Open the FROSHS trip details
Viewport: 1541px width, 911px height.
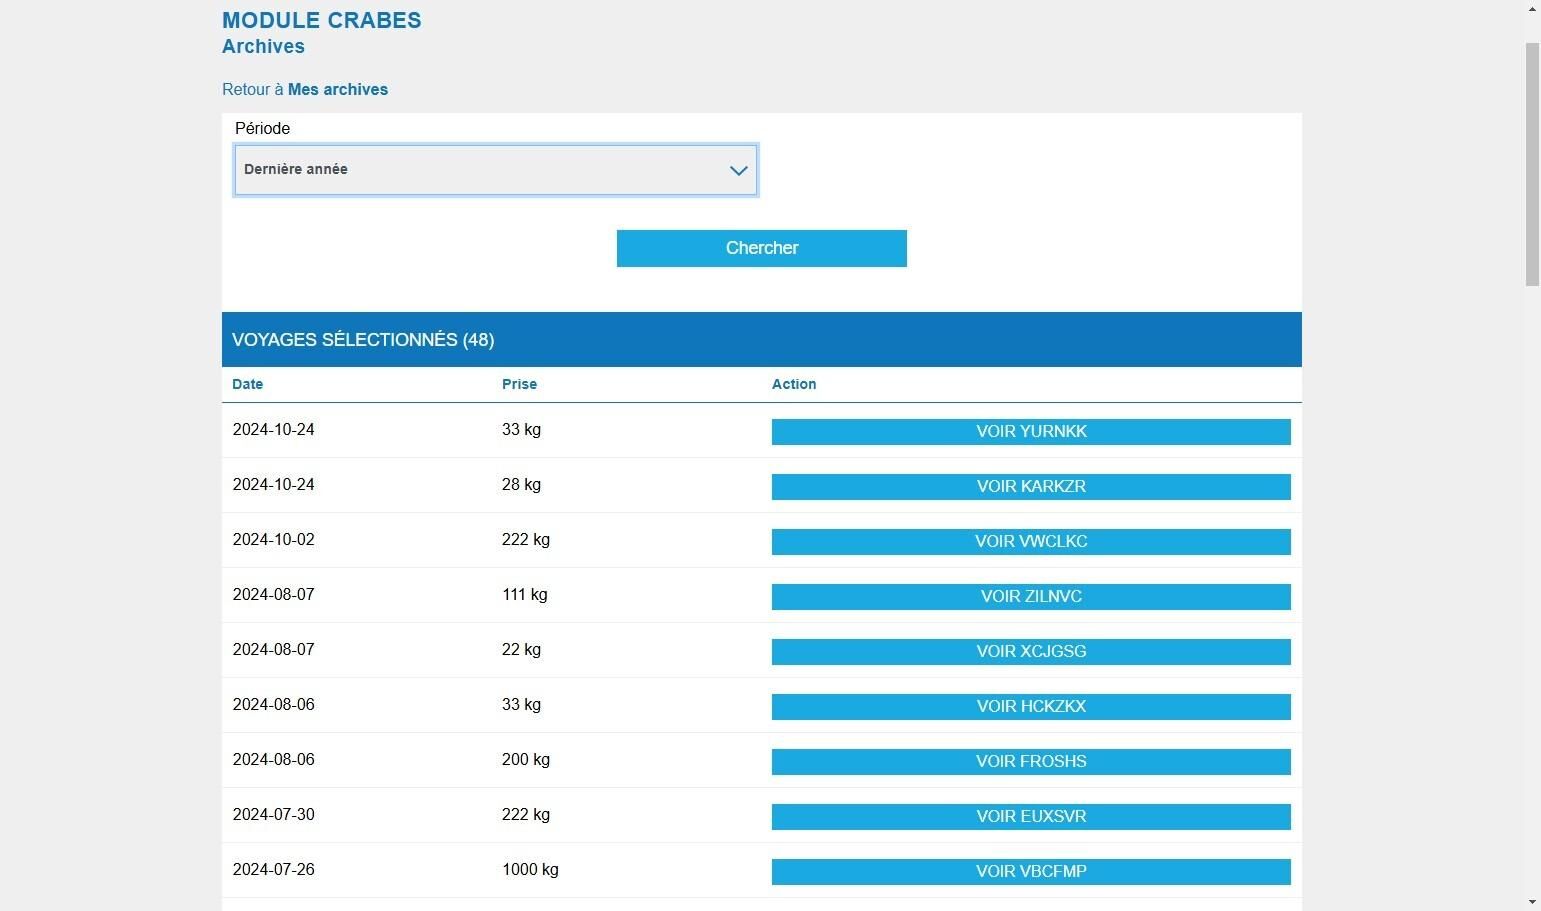click(1031, 762)
